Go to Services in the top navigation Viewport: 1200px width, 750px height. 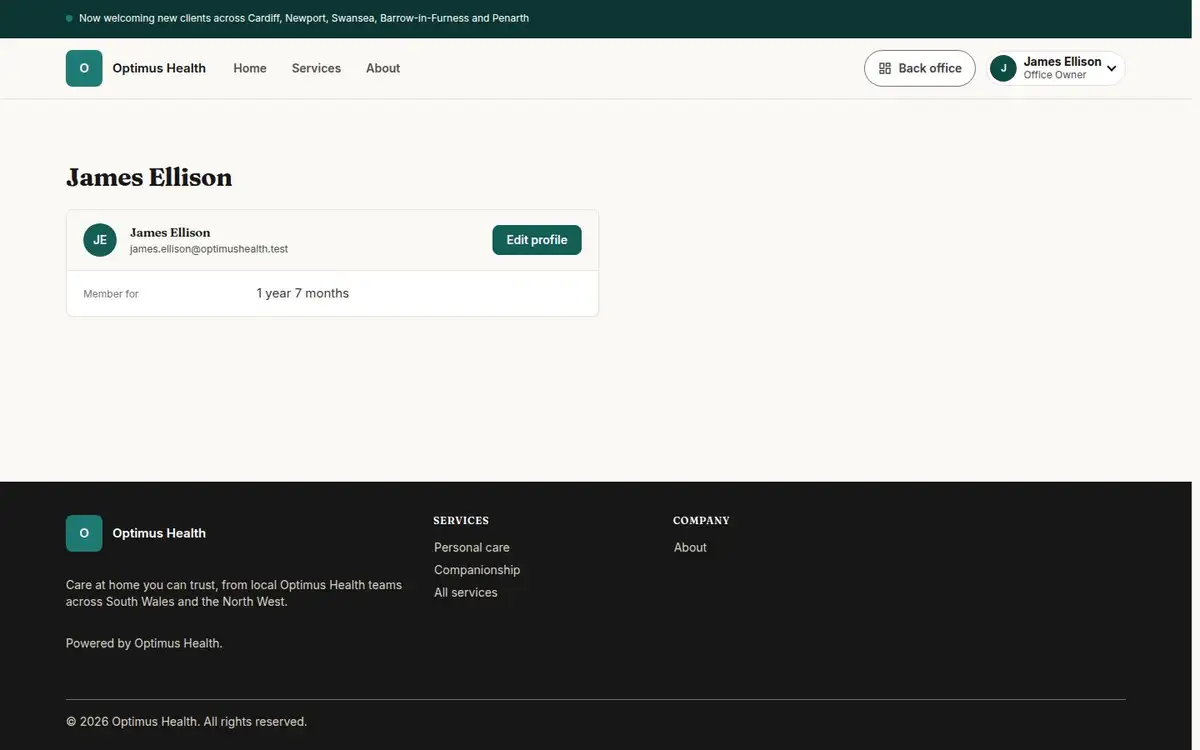pyautogui.click(x=316, y=68)
